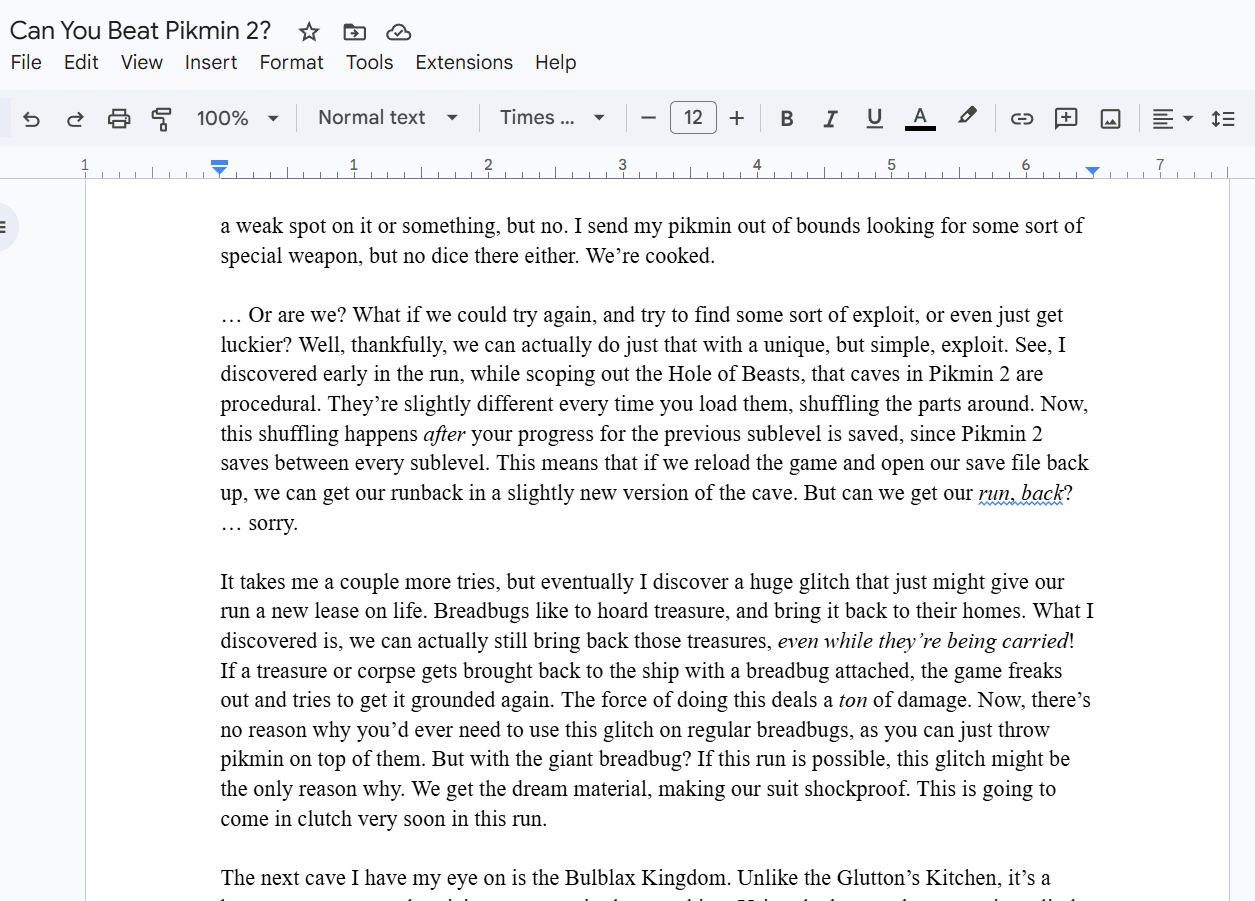Click the font size field showing 12
This screenshot has height=901, width=1255.
693,118
